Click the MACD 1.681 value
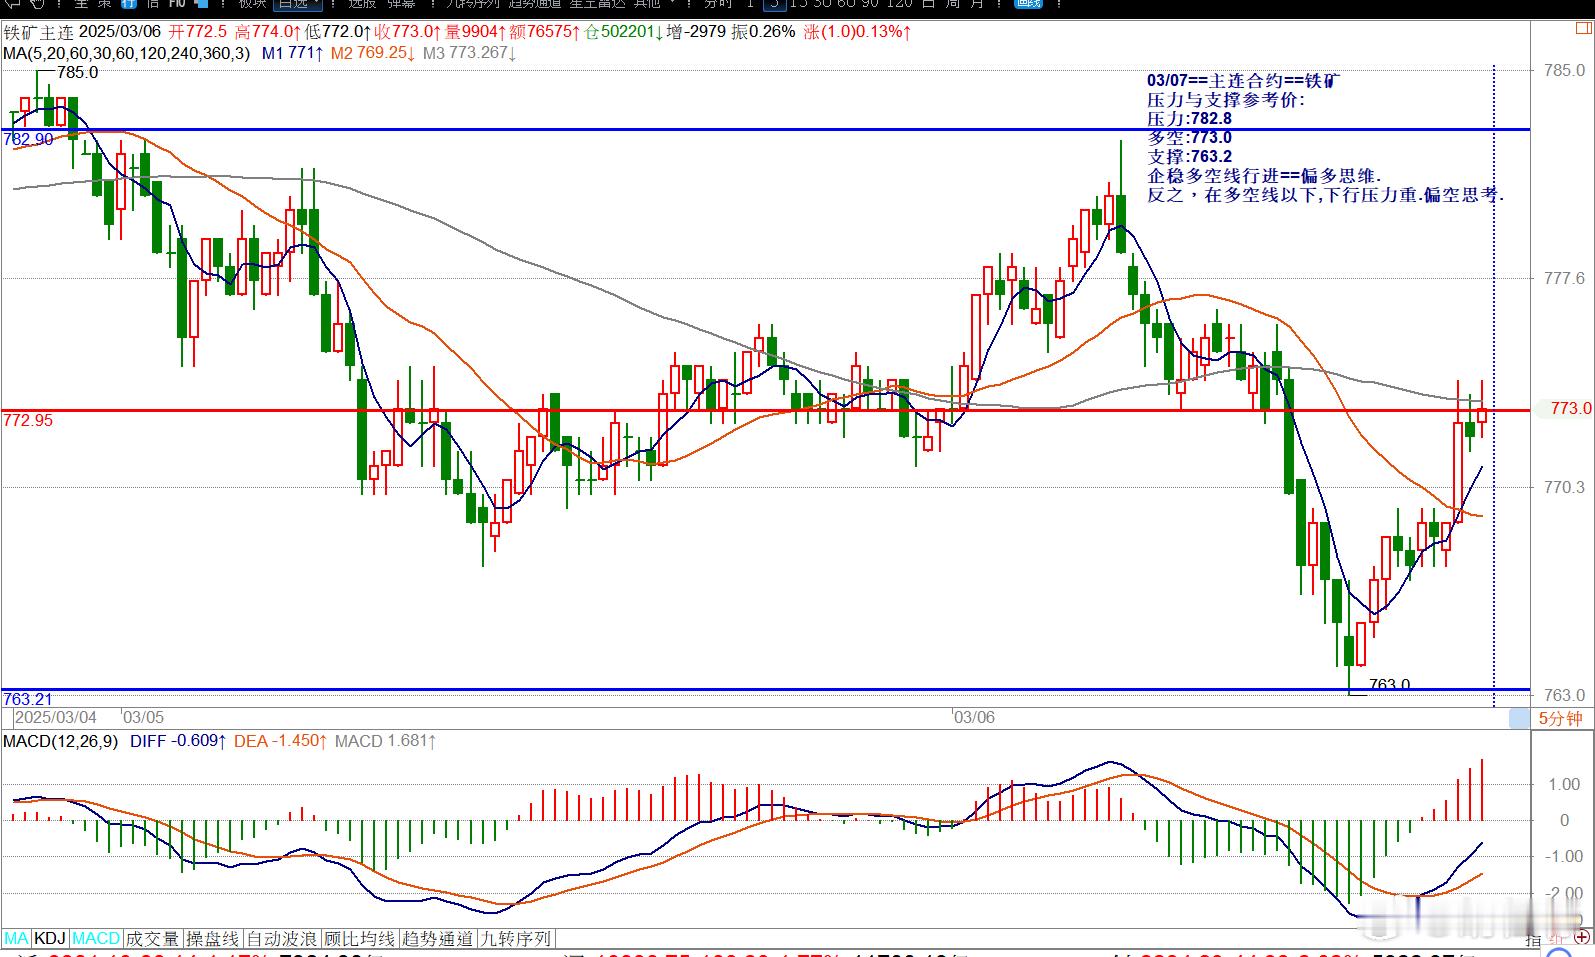The width and height of the screenshot is (1595, 957). click(386, 741)
